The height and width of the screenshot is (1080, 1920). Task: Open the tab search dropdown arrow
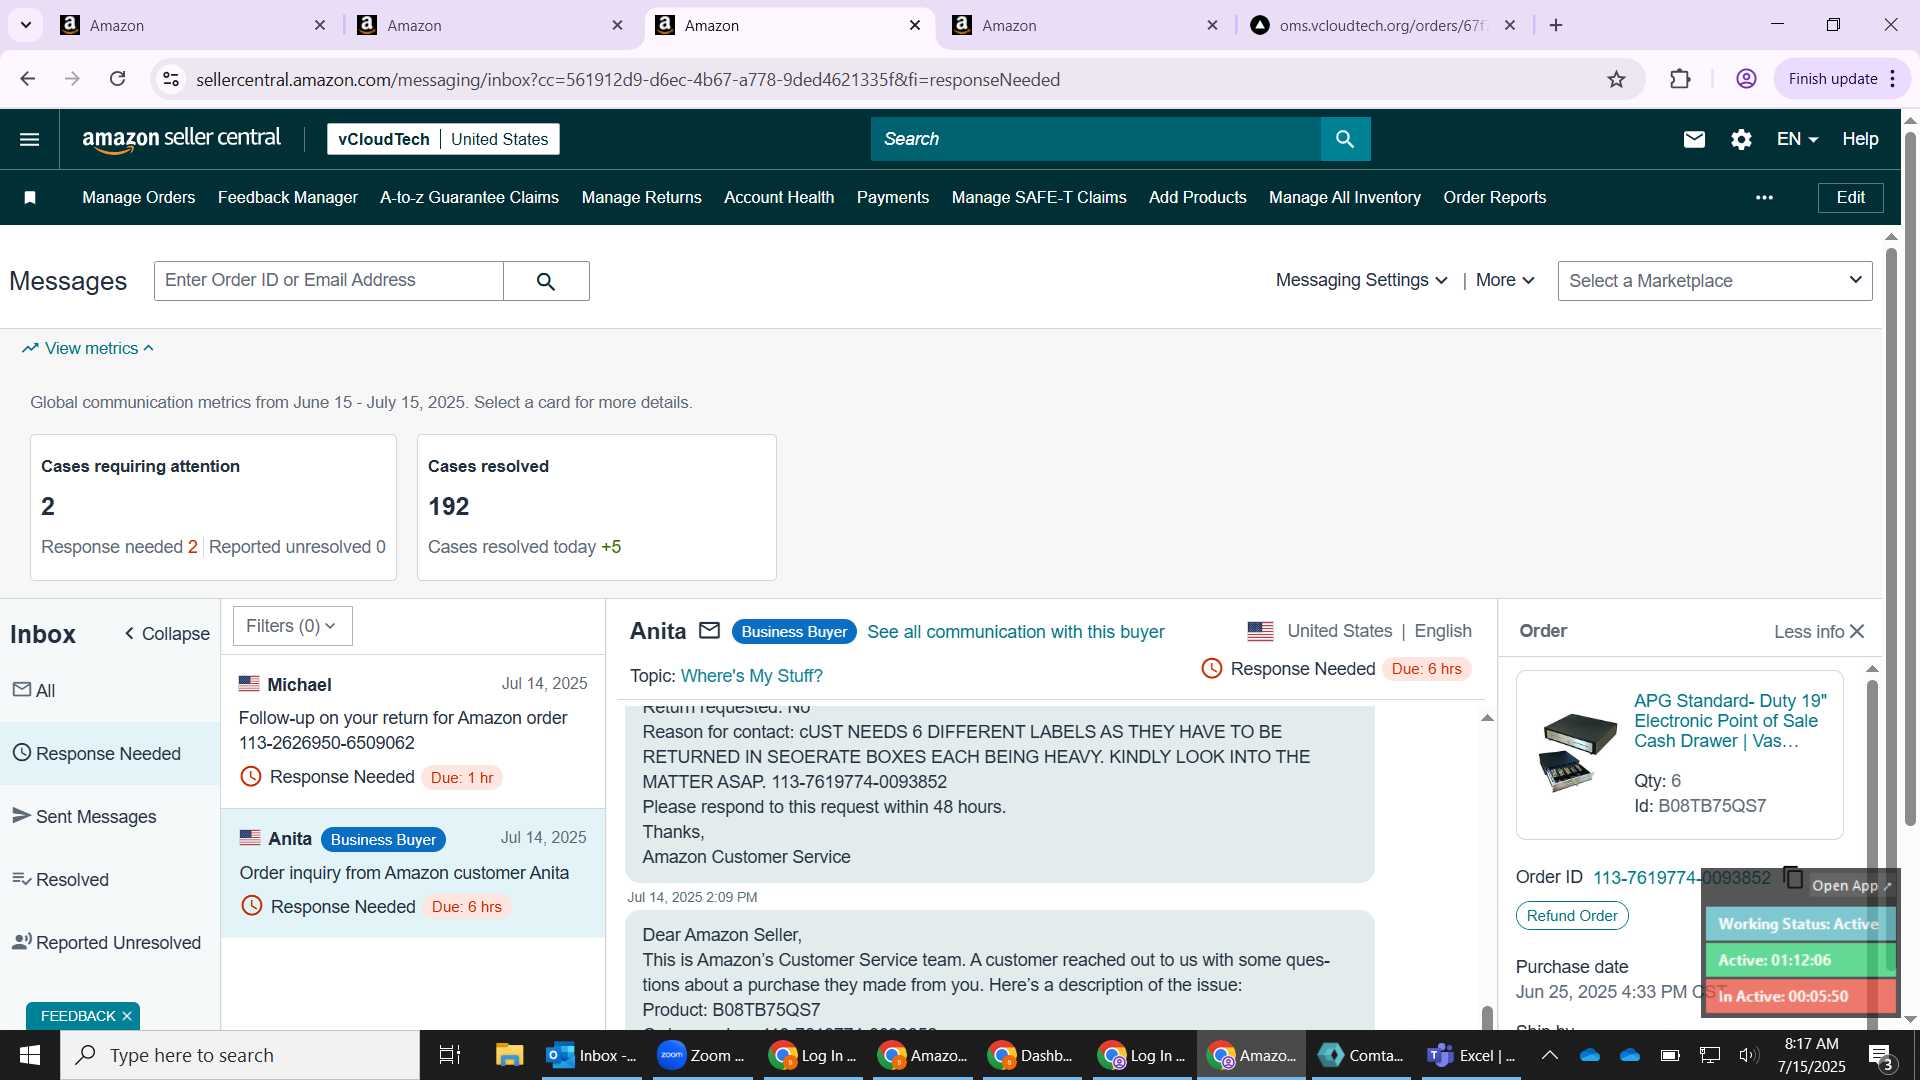click(26, 25)
